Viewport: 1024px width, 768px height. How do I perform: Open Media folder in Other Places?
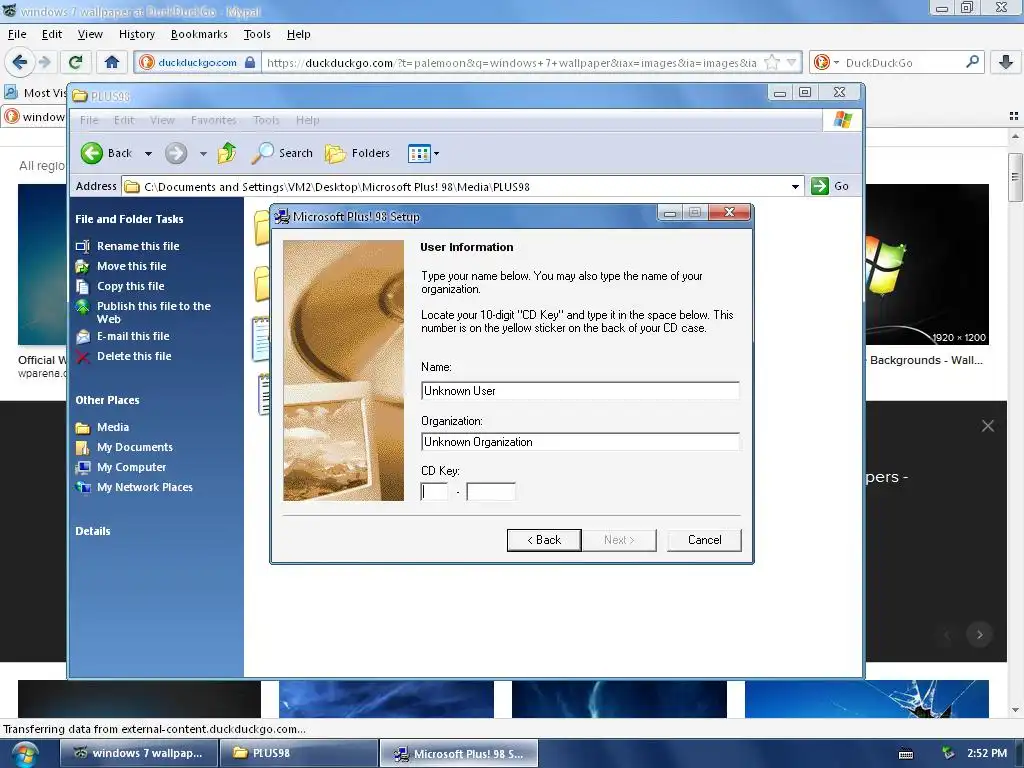click(x=112, y=427)
